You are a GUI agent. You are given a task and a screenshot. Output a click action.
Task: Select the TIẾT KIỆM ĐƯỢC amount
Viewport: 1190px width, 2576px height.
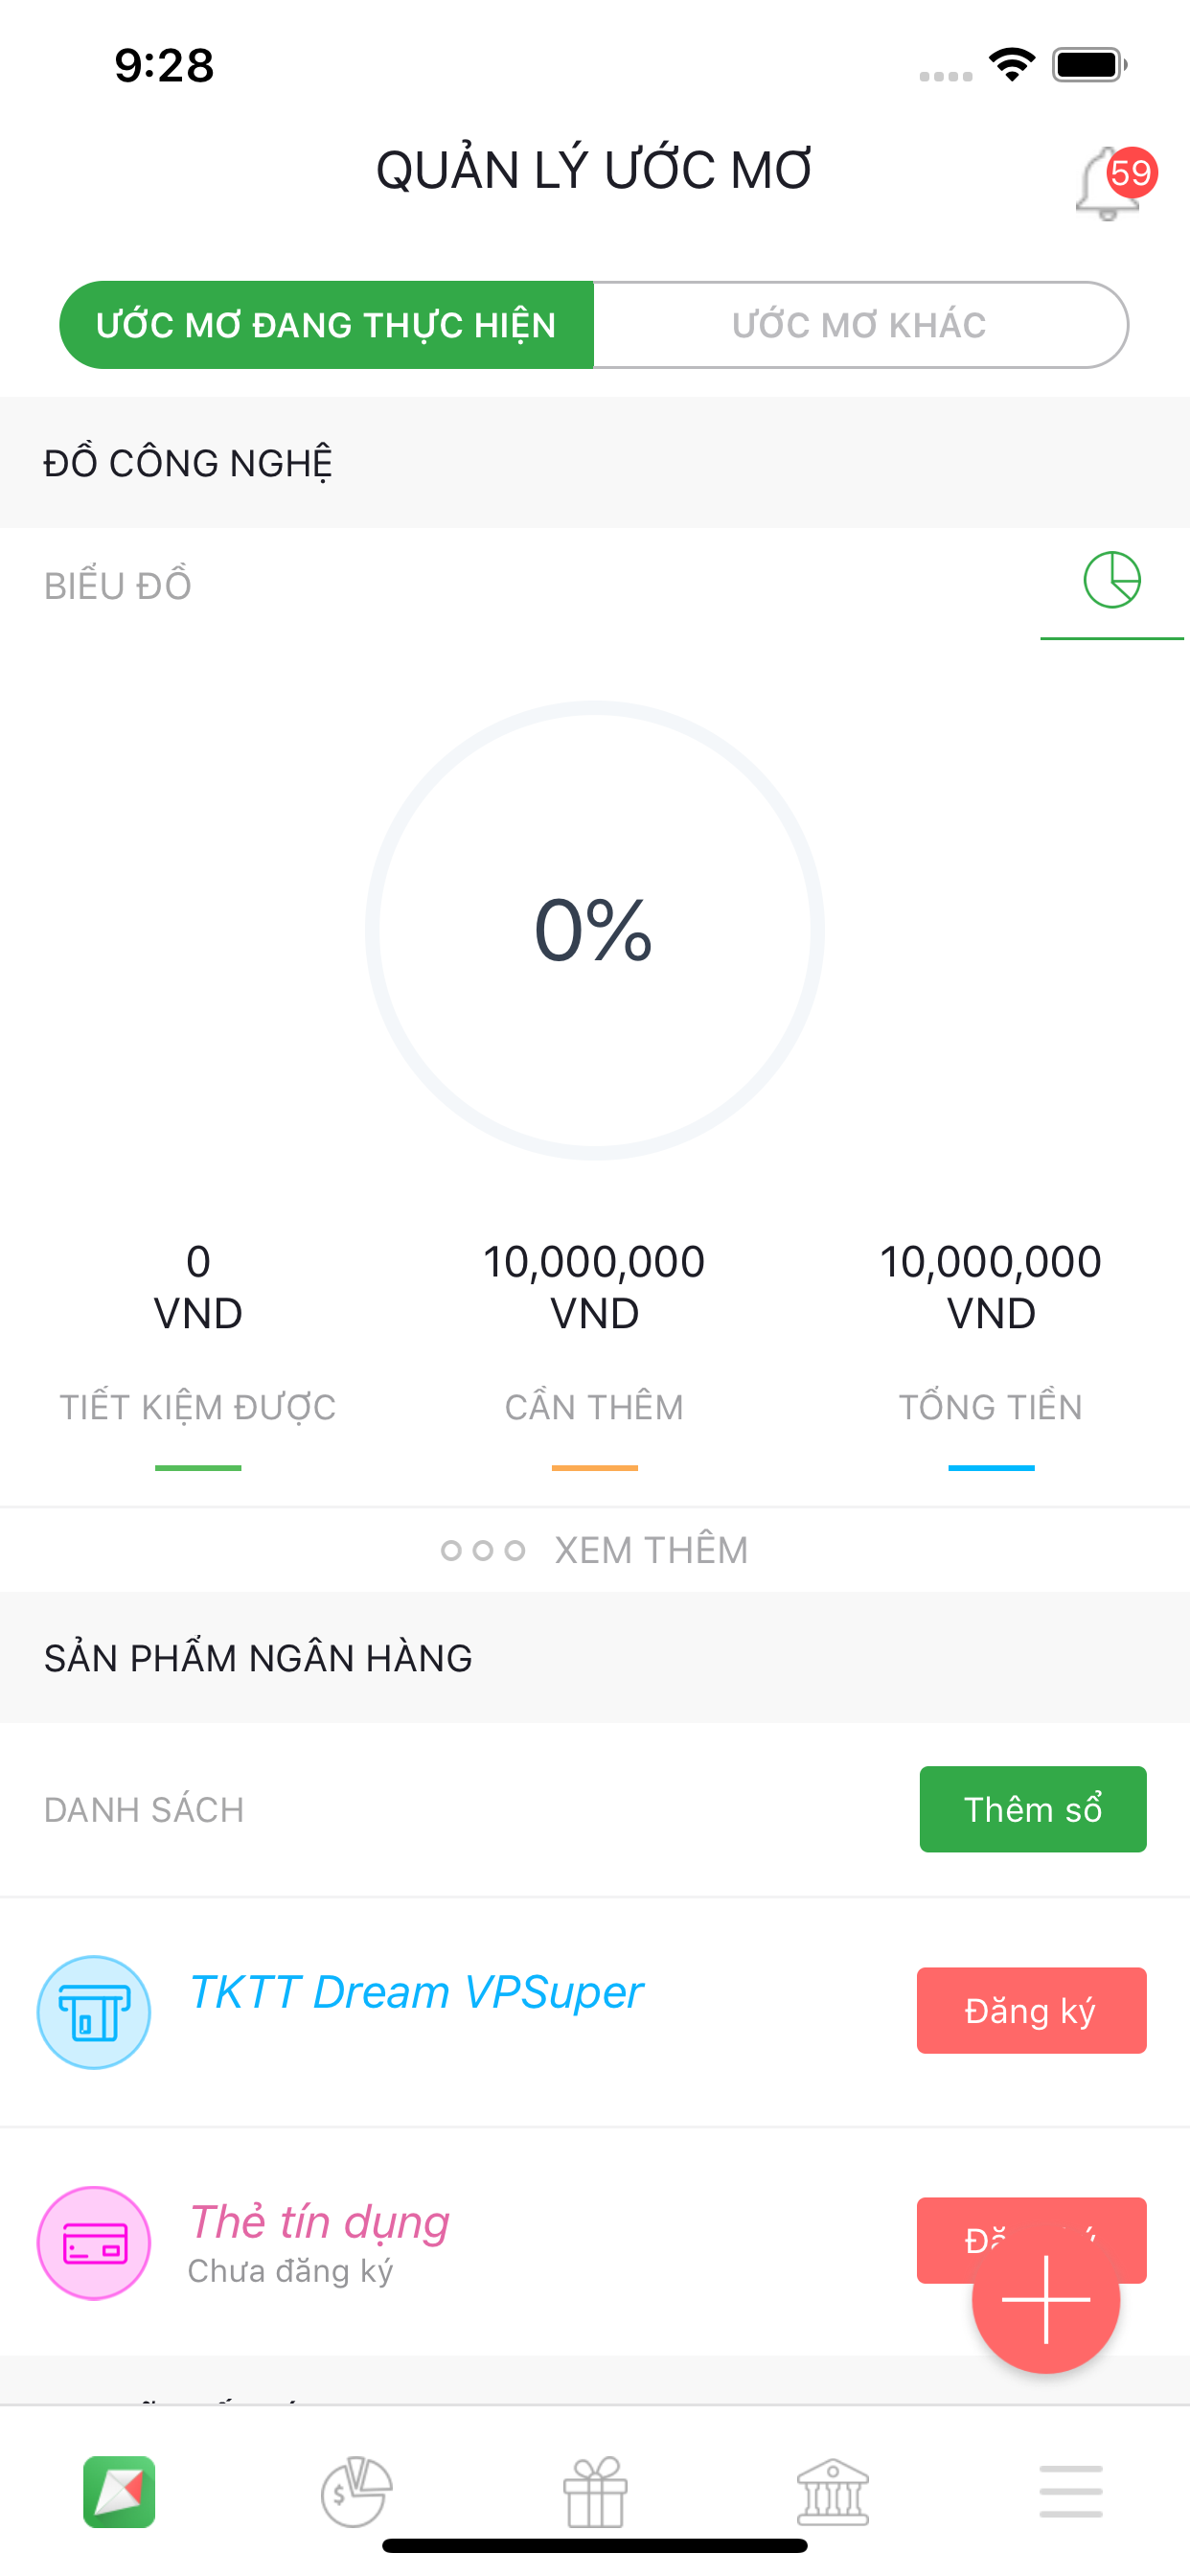click(198, 1286)
